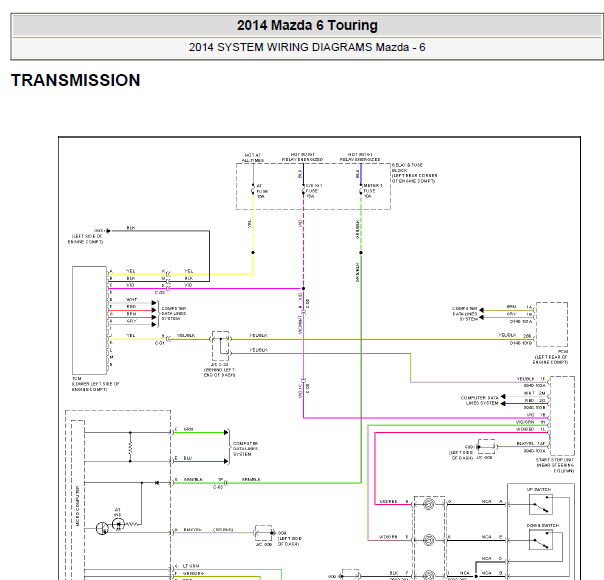Click the AT fuse 10A symbol
Viewport: 604px width, 580px height.
(x=253, y=191)
